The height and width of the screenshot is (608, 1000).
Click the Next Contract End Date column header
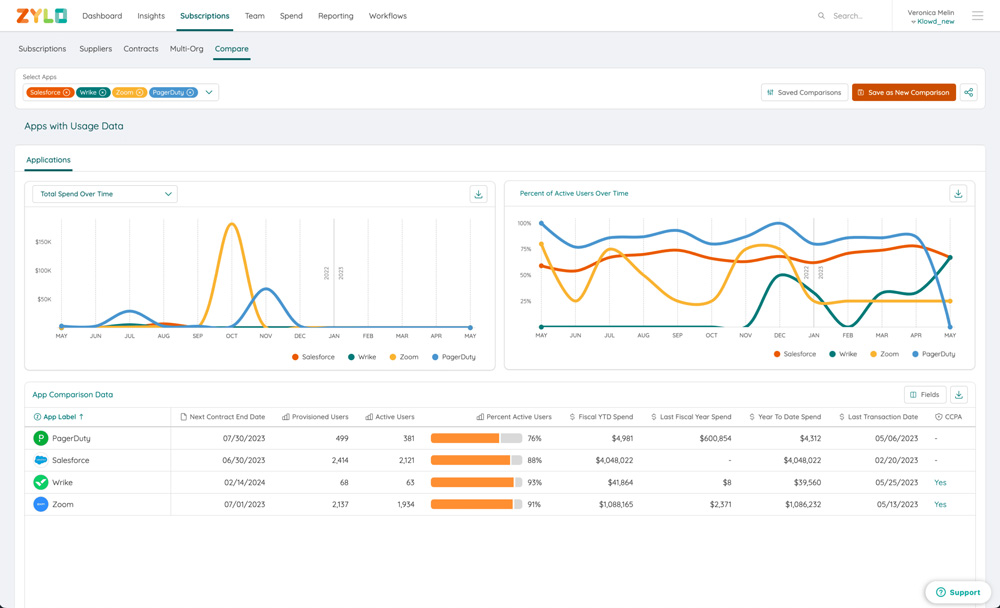[223, 417]
